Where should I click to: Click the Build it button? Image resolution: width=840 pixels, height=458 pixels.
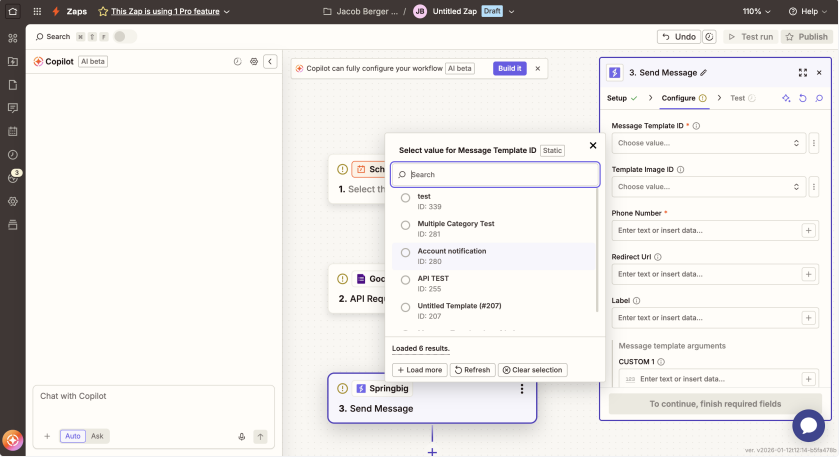(509, 69)
